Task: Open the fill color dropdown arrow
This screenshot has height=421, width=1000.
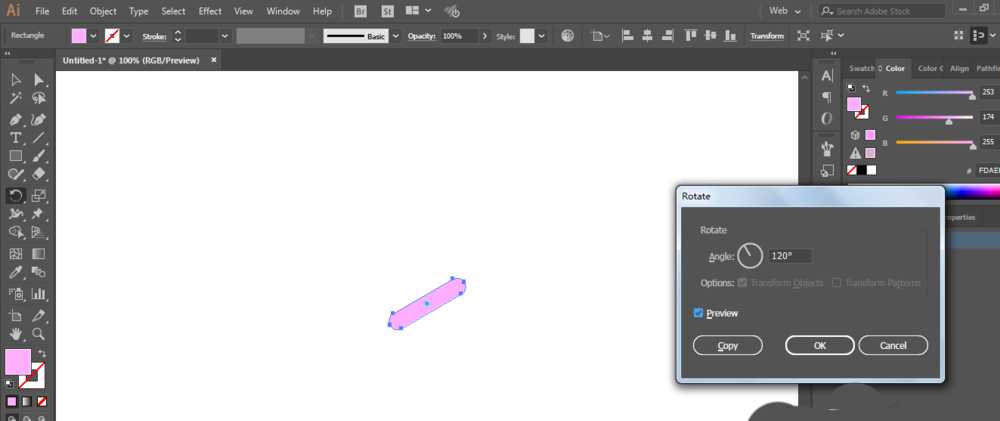Action: coord(94,36)
